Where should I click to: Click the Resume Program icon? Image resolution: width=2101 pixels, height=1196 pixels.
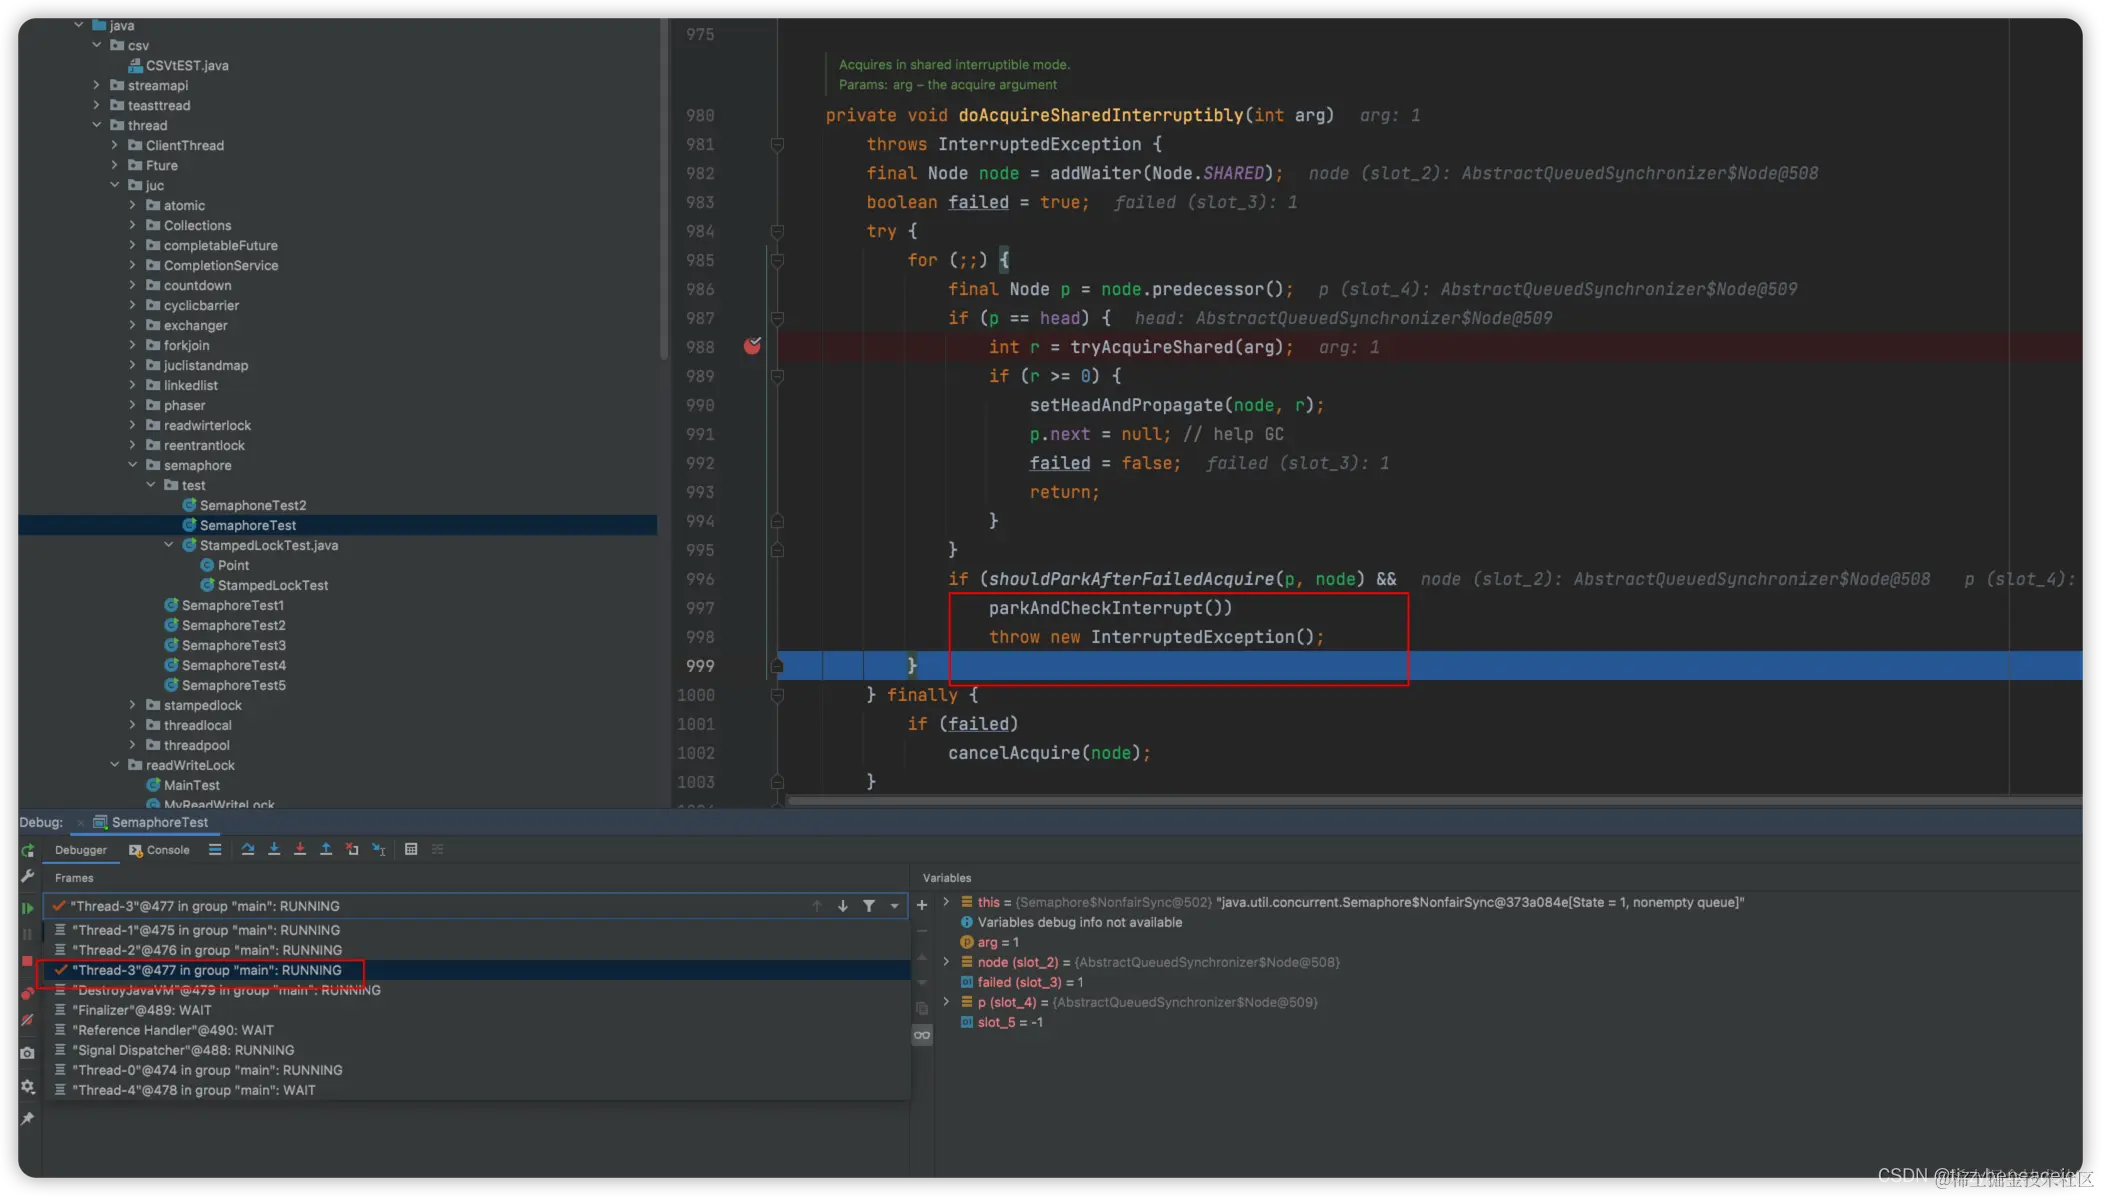(x=27, y=908)
